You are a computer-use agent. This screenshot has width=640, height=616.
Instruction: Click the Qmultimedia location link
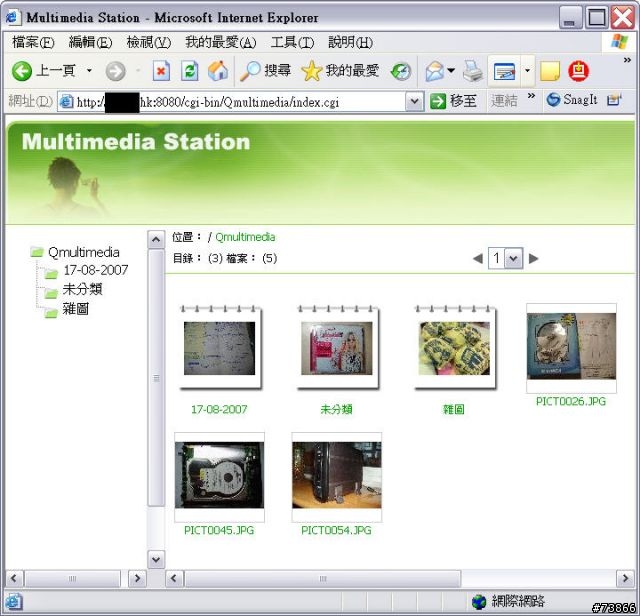coord(245,237)
